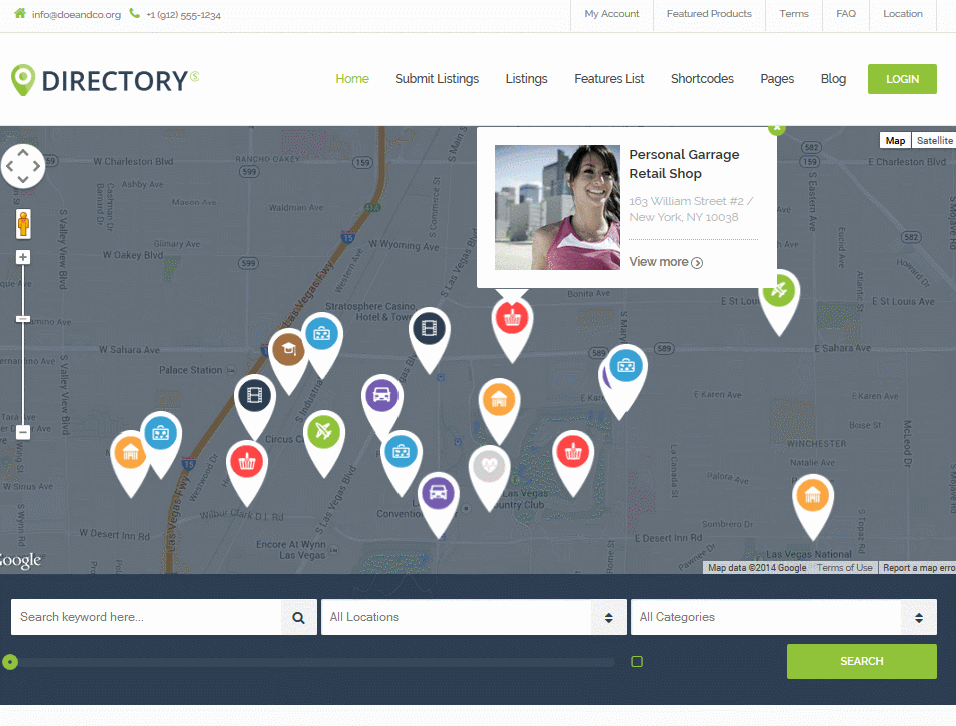Click the search distance slider track
This screenshot has width=956, height=726.
(311, 662)
